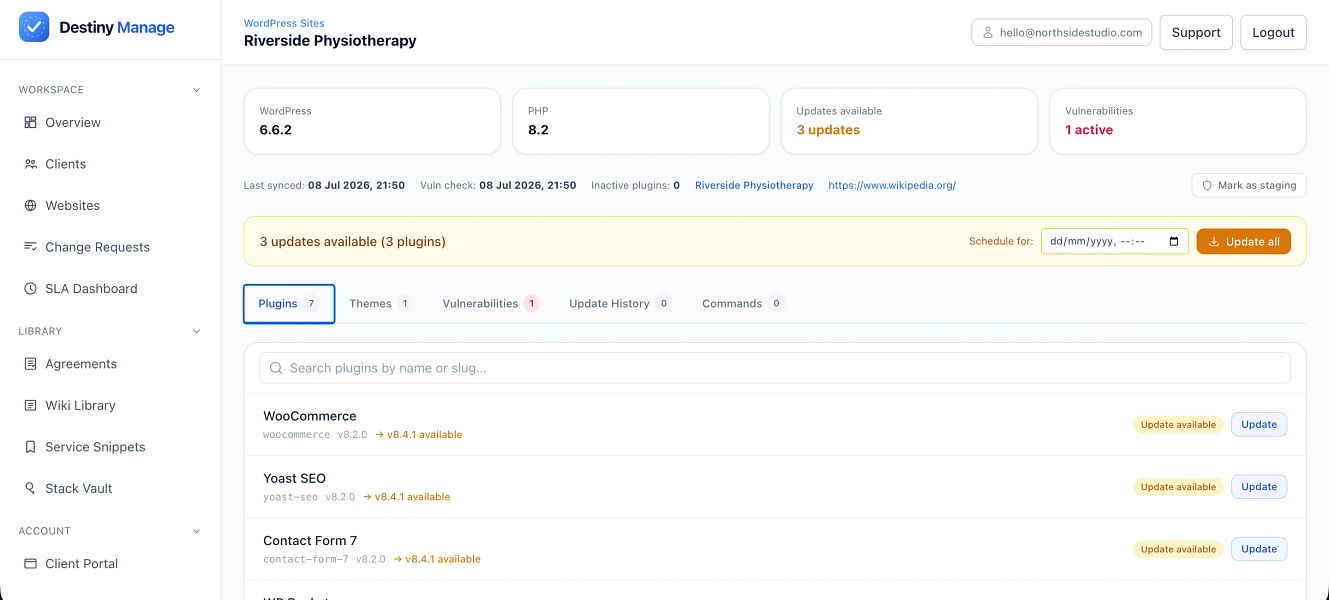Focus the plugin search field
Image resolution: width=1329 pixels, height=600 pixels.
[x=775, y=368]
